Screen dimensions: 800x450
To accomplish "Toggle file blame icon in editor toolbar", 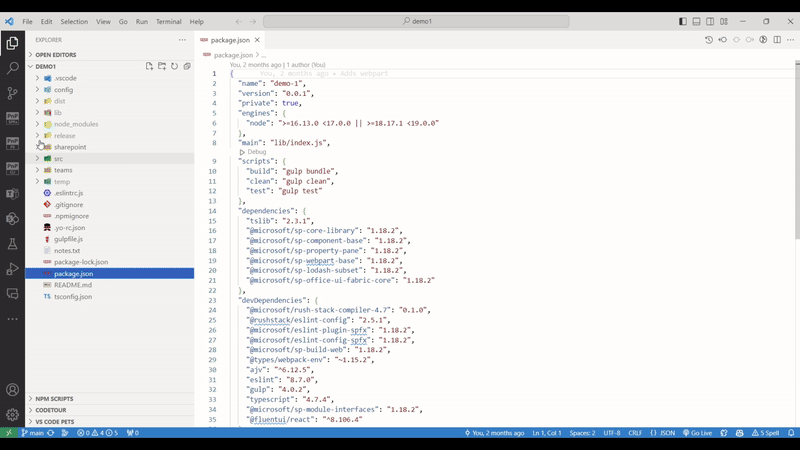I will tap(763, 40).
